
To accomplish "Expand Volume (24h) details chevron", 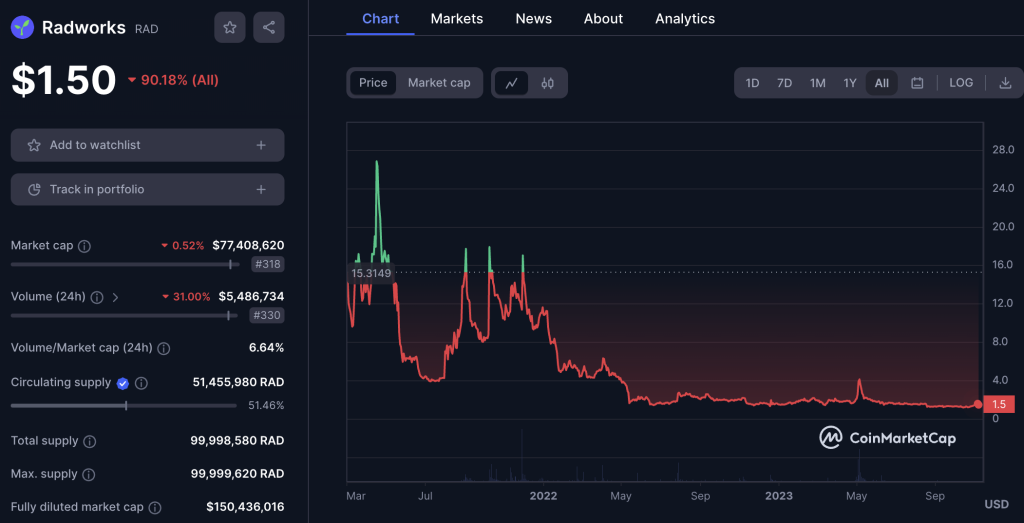I will [115, 297].
